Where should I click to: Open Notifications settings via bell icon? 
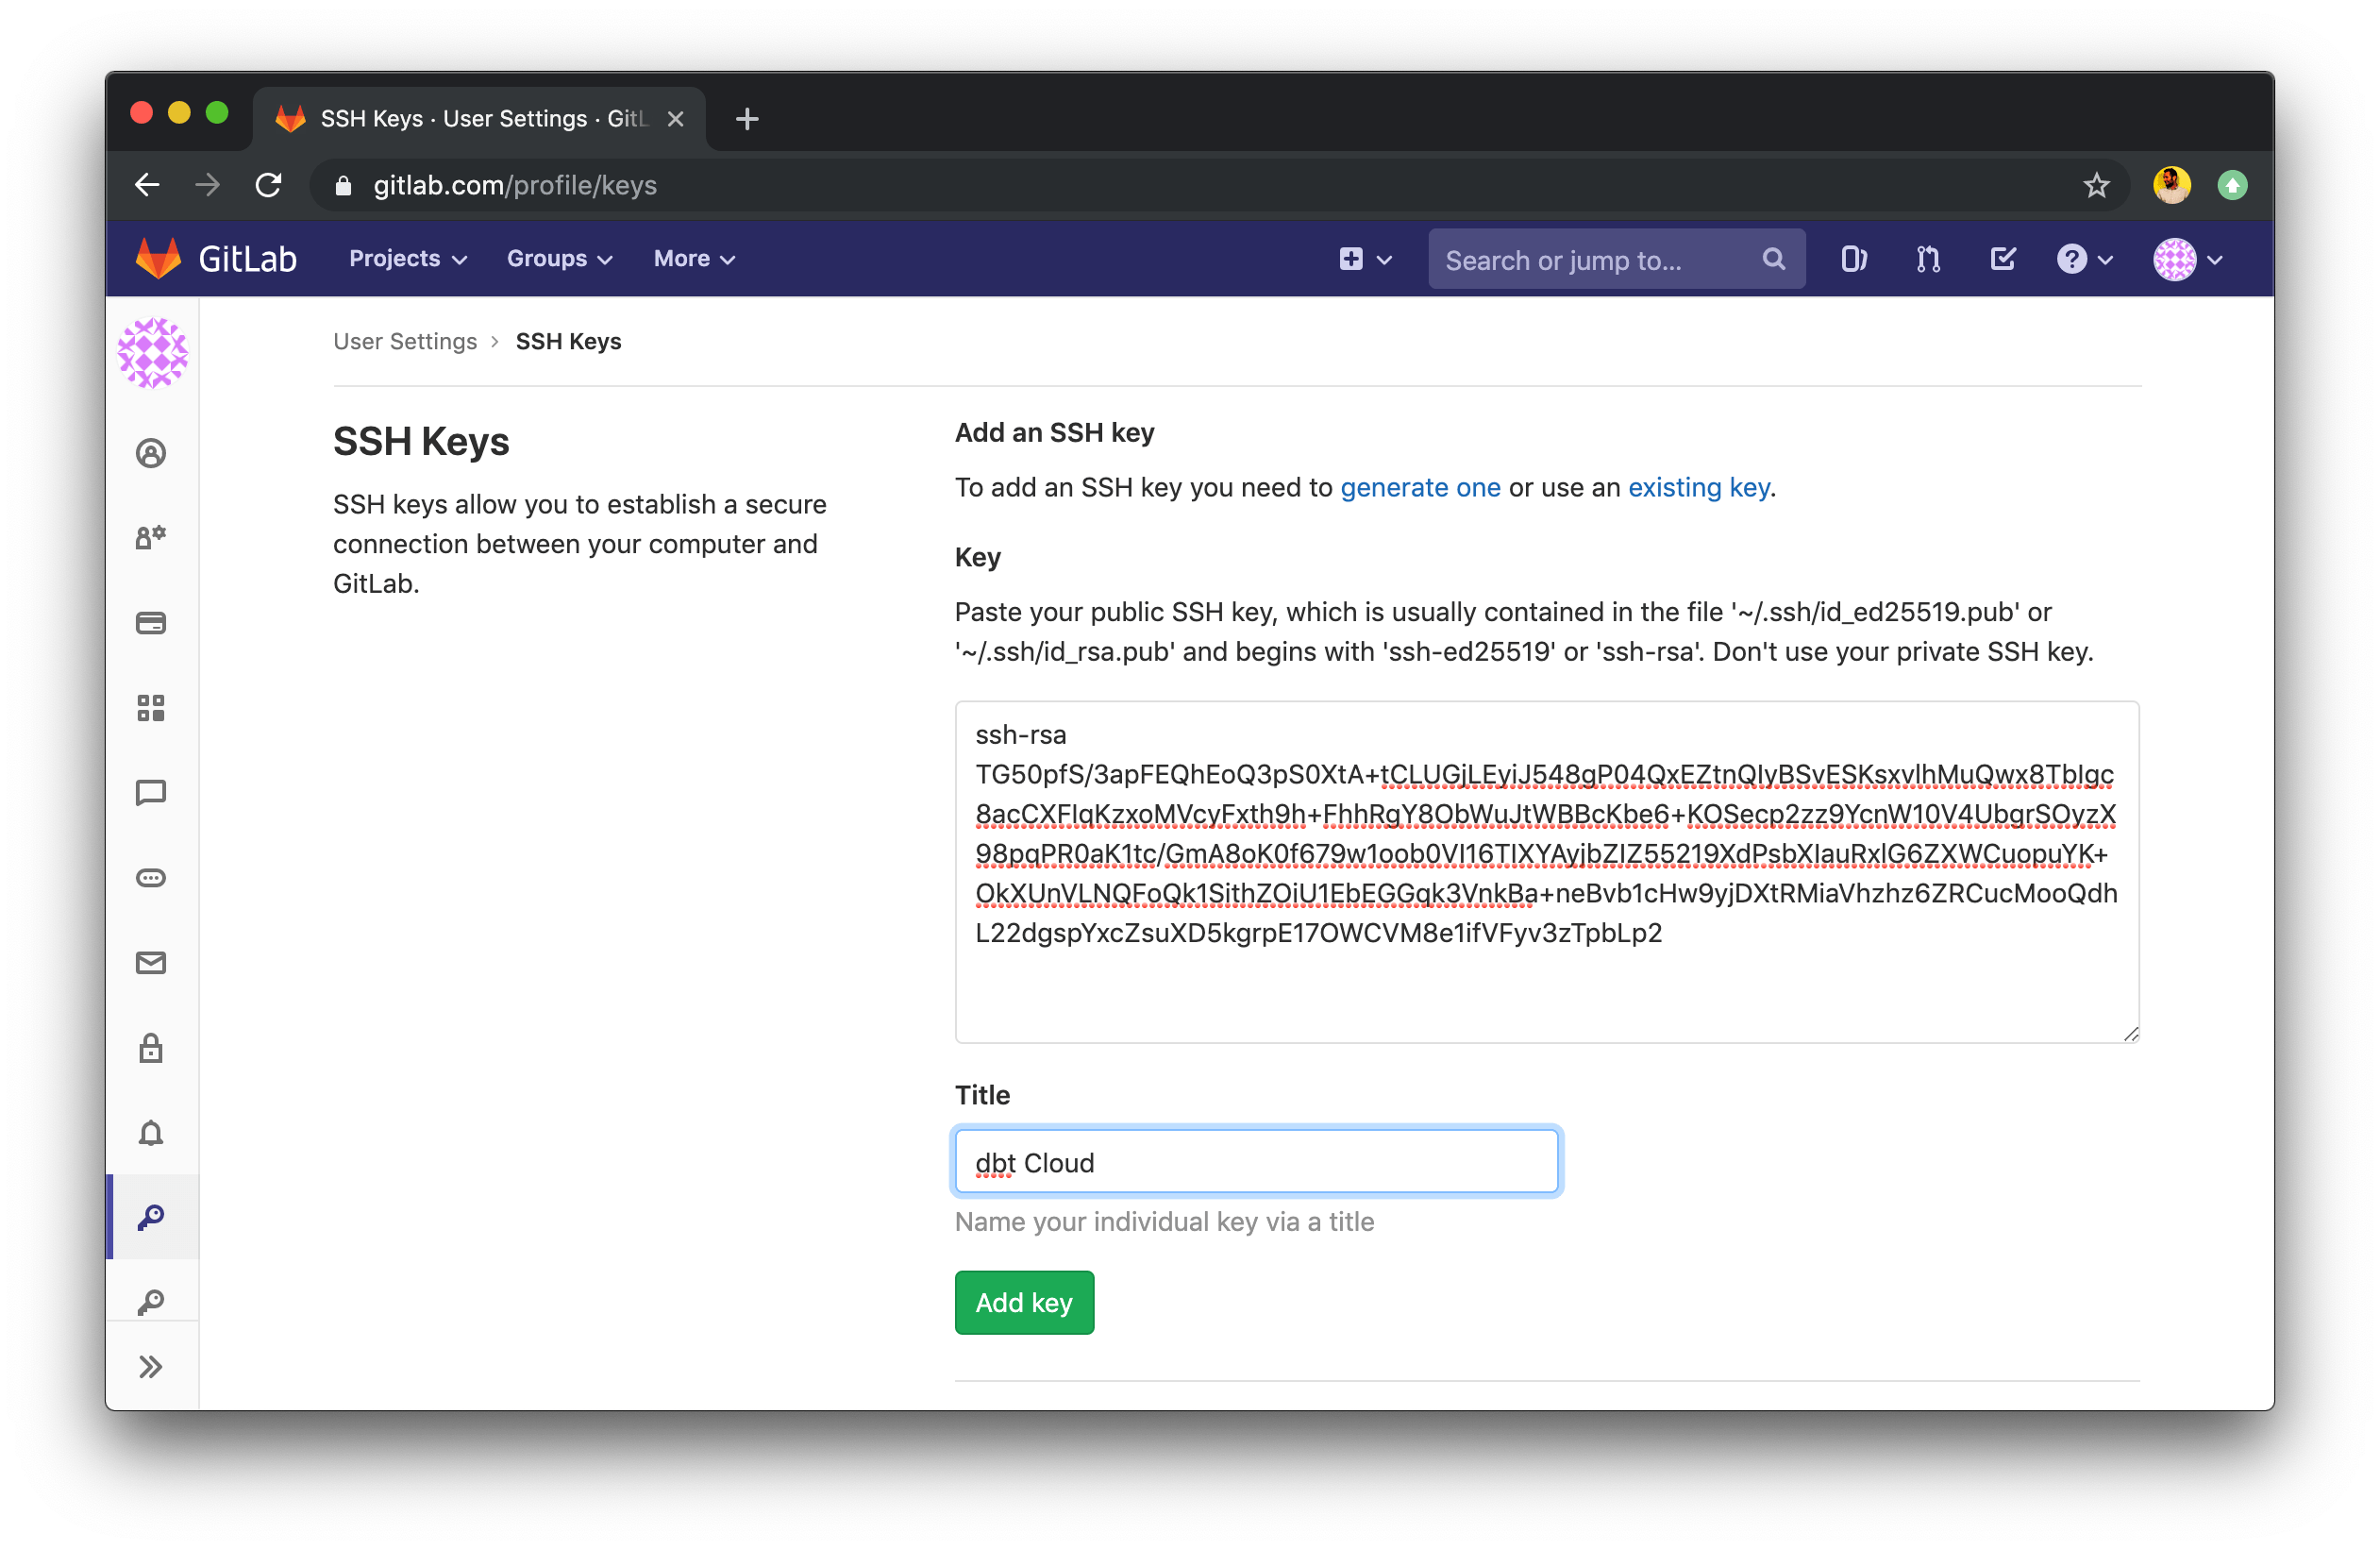152,1133
